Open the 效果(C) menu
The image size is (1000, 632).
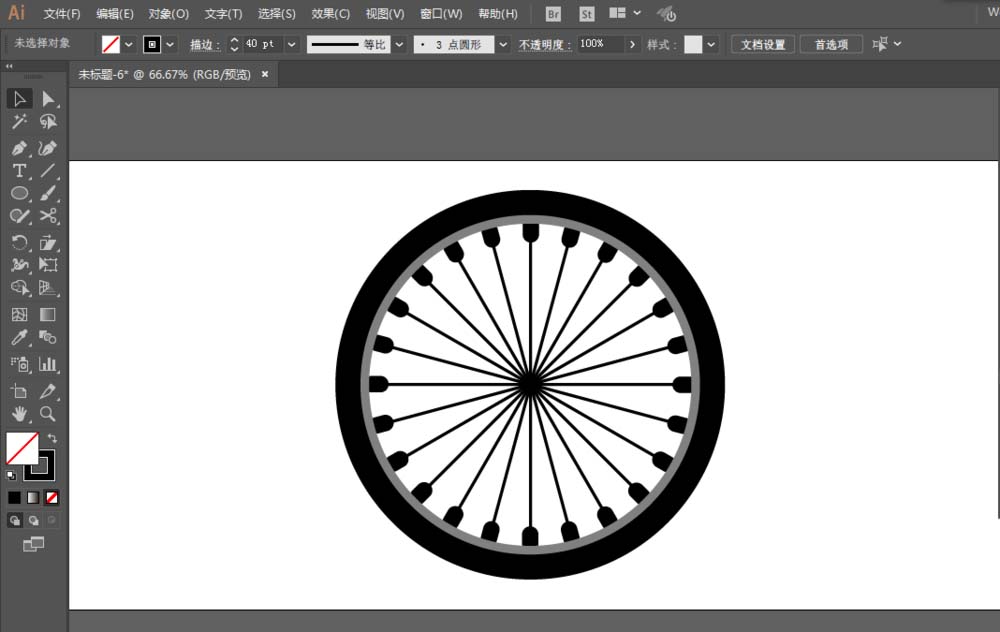(x=330, y=14)
